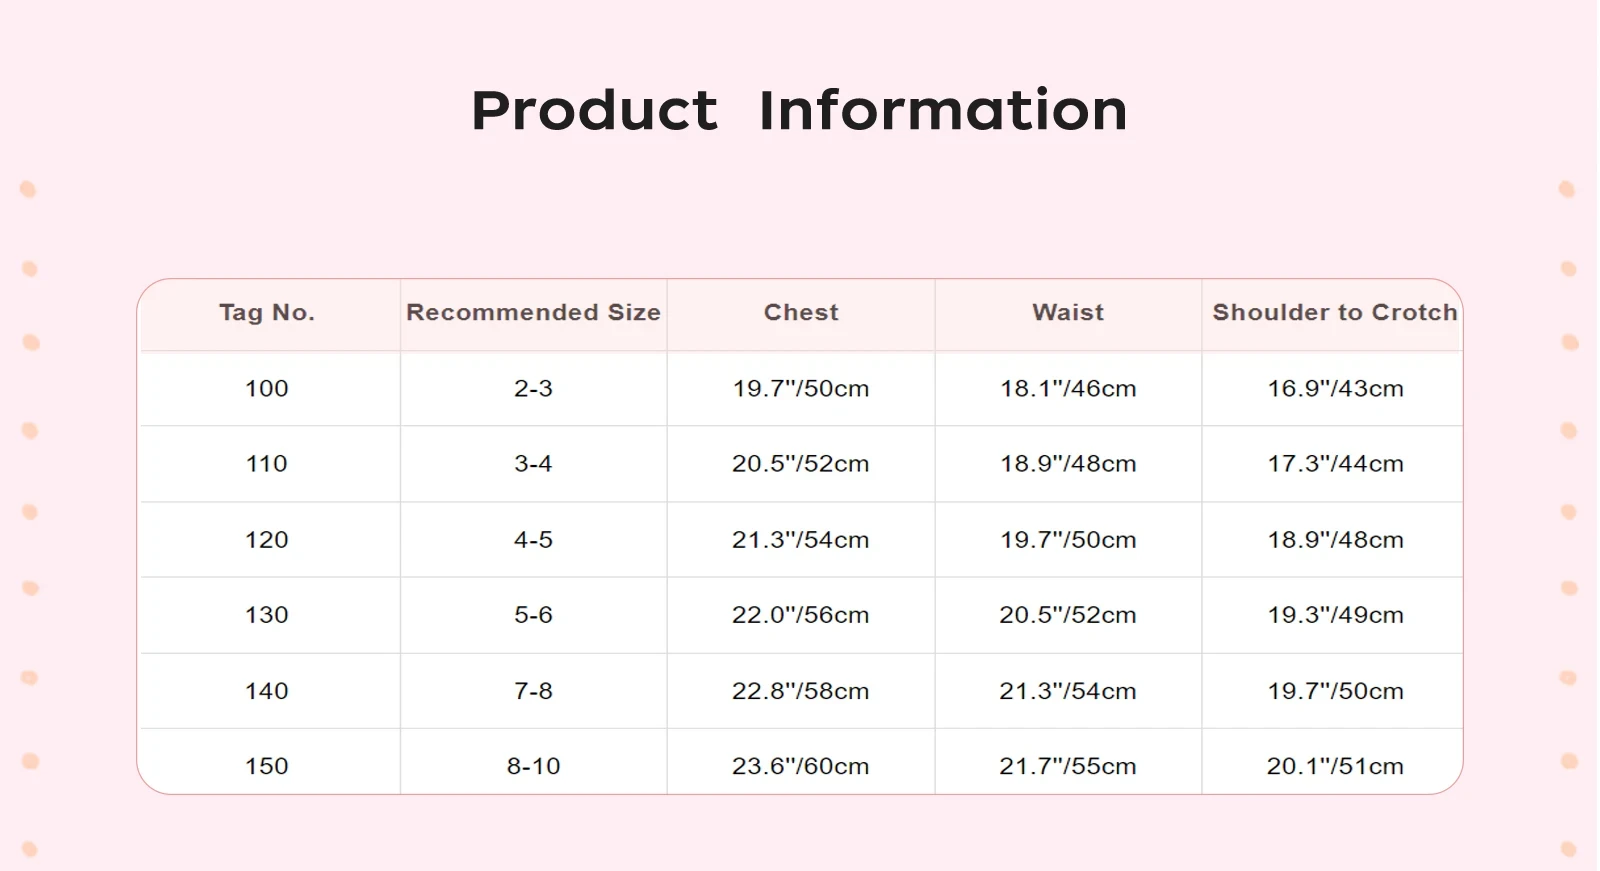Click the Tag No. column header
Viewport: 1600px width, 871px height.
click(x=267, y=313)
